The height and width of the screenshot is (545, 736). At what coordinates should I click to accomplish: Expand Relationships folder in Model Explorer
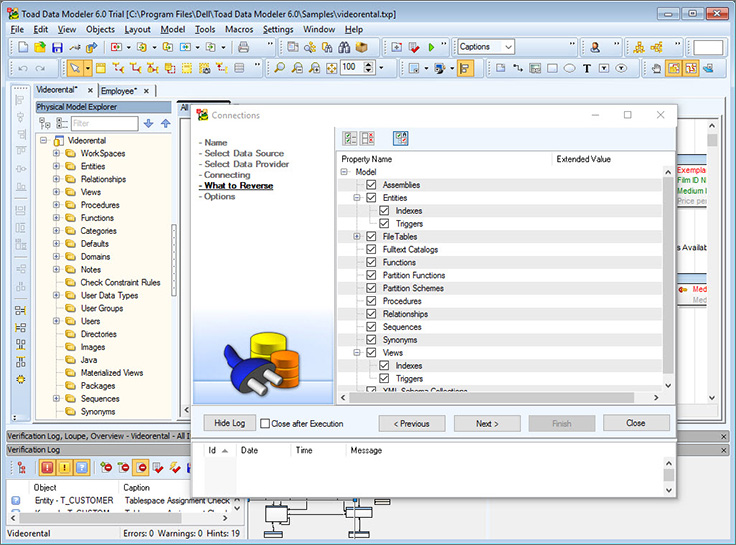click(x=56, y=179)
